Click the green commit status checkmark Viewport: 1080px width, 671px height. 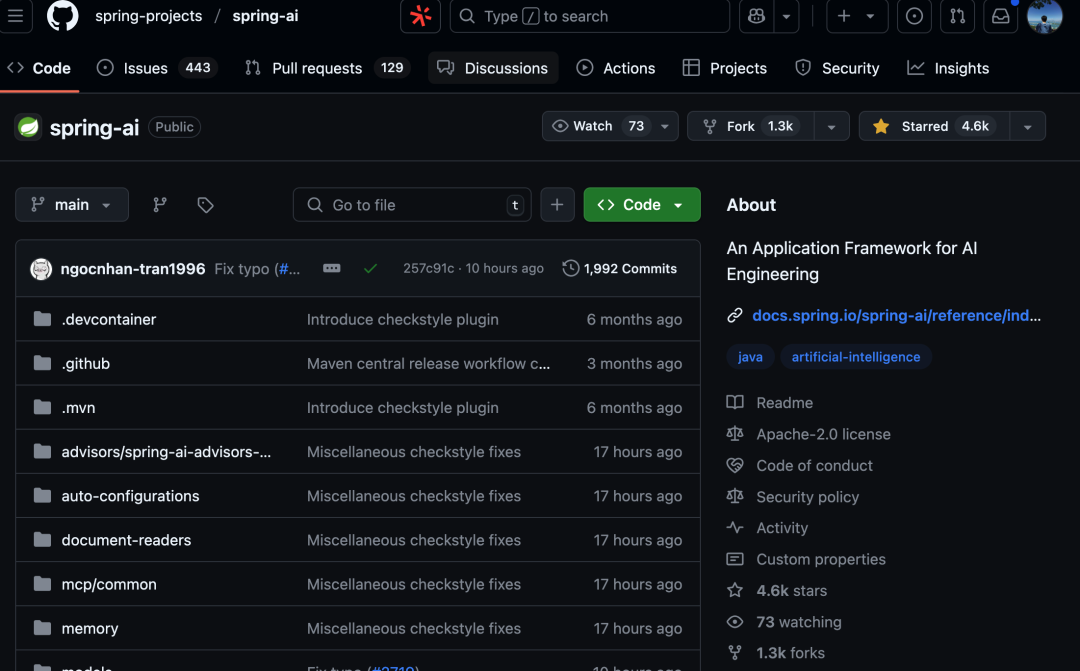pyautogui.click(x=371, y=269)
